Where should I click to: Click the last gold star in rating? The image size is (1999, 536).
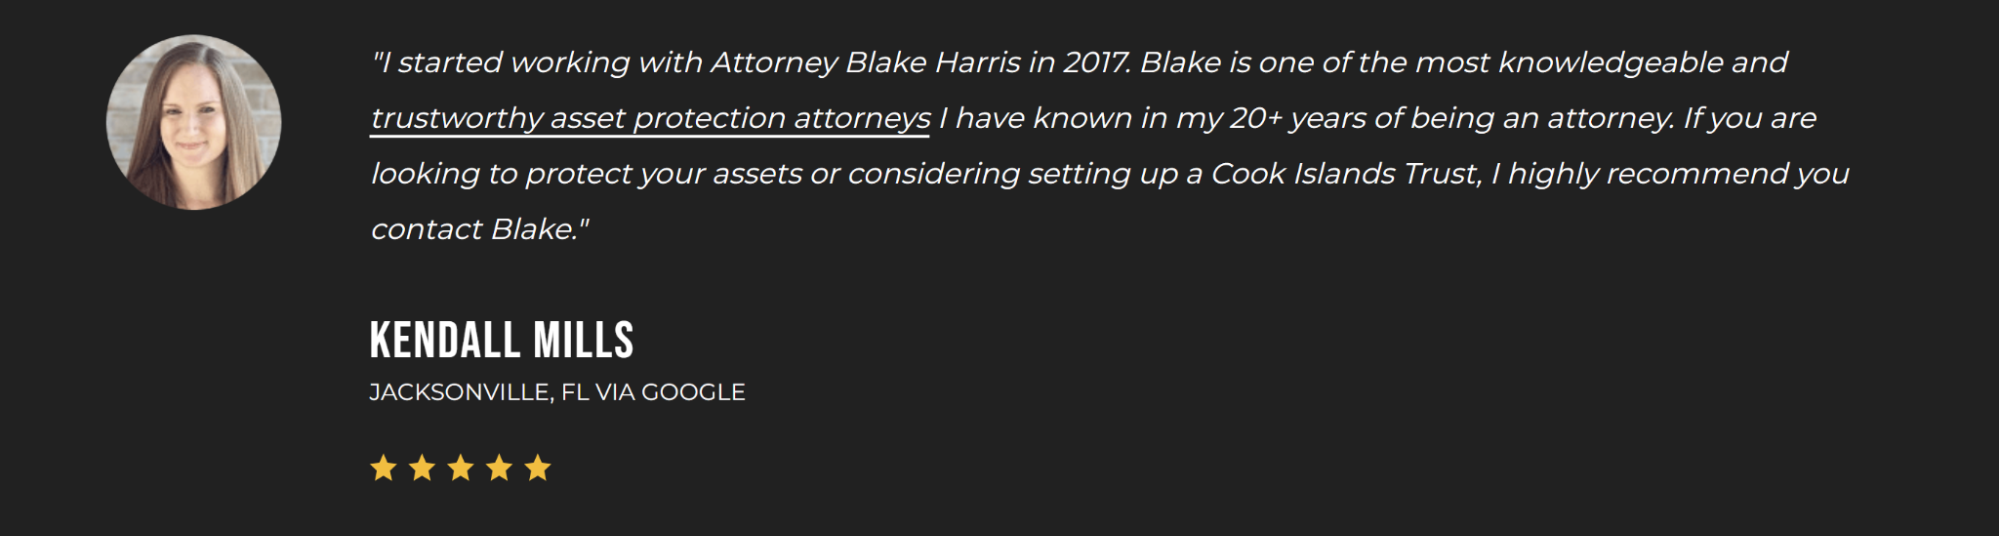[x=538, y=467]
